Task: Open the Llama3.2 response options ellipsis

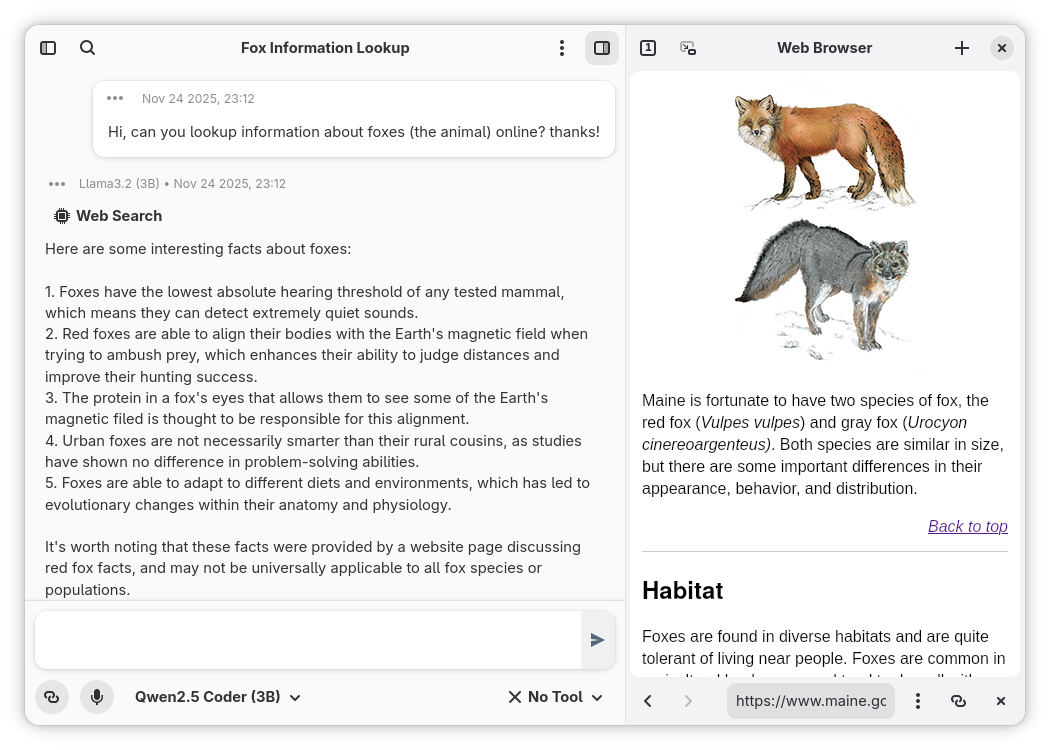Action: click(x=57, y=183)
